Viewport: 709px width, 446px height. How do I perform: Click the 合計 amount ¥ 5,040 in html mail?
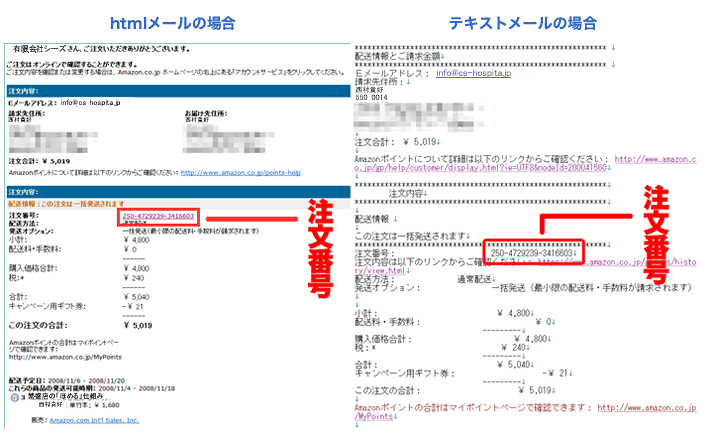click(x=136, y=297)
